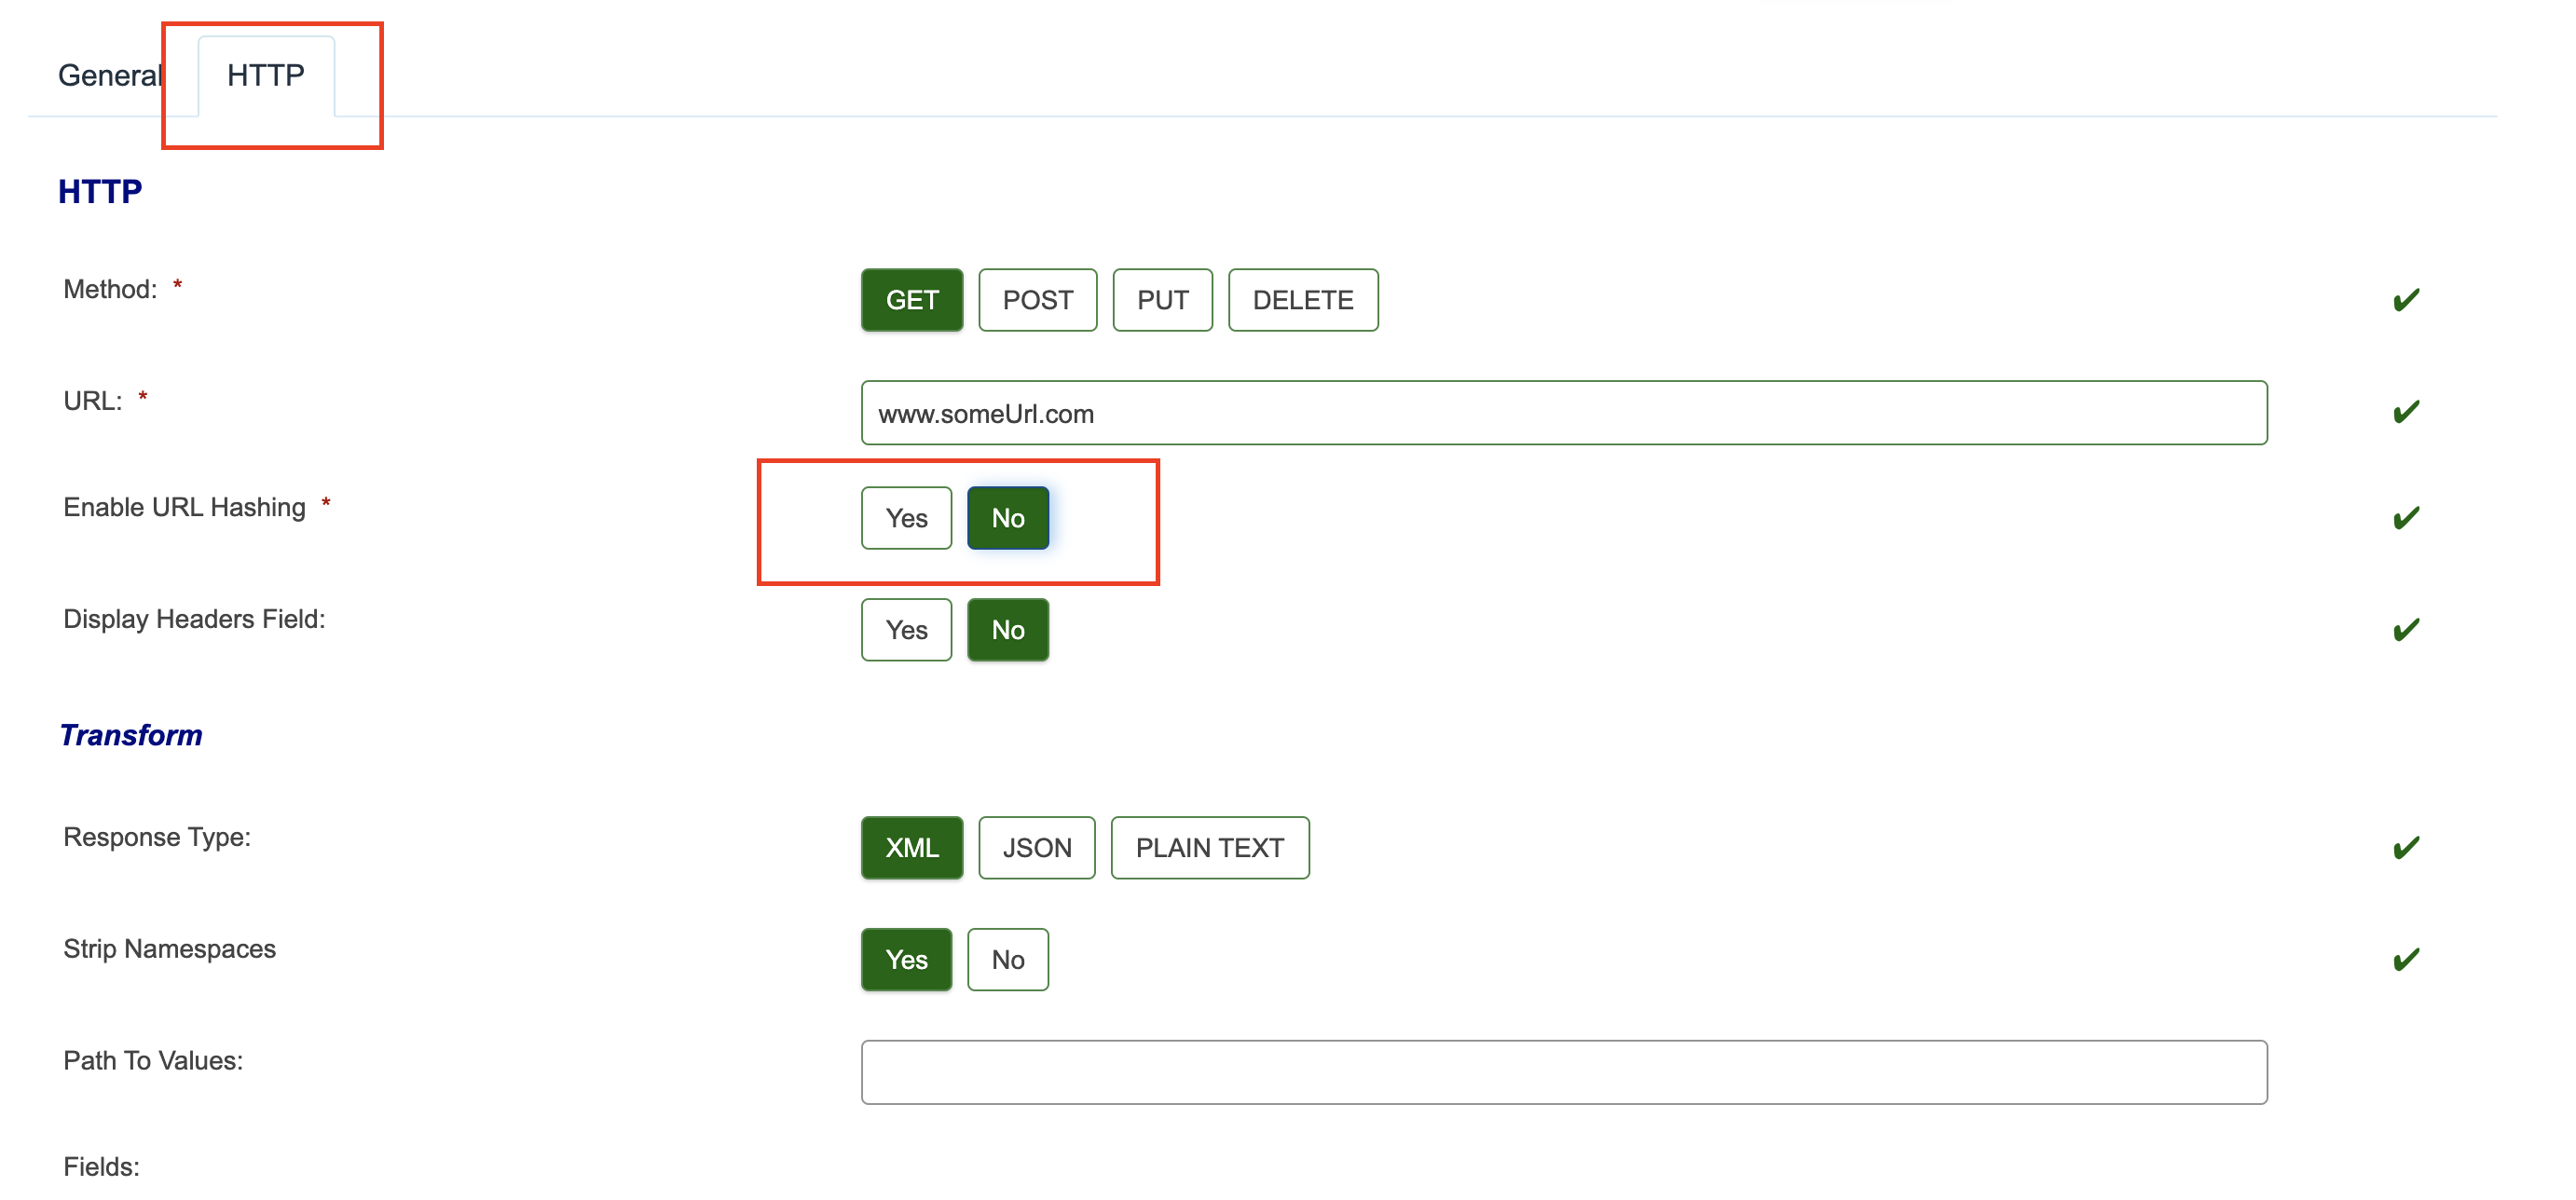
Task: Choose PLAIN TEXT response type
Action: (x=1209, y=848)
